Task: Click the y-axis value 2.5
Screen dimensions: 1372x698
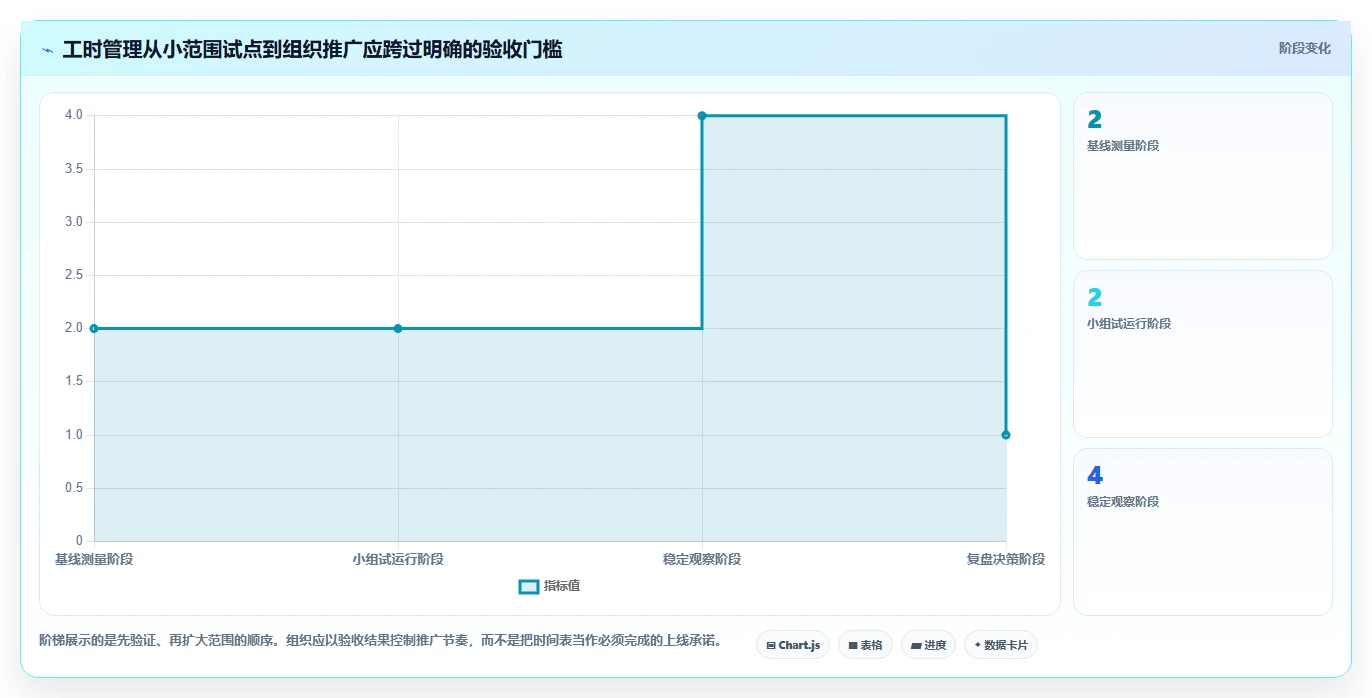Action: 74,275
